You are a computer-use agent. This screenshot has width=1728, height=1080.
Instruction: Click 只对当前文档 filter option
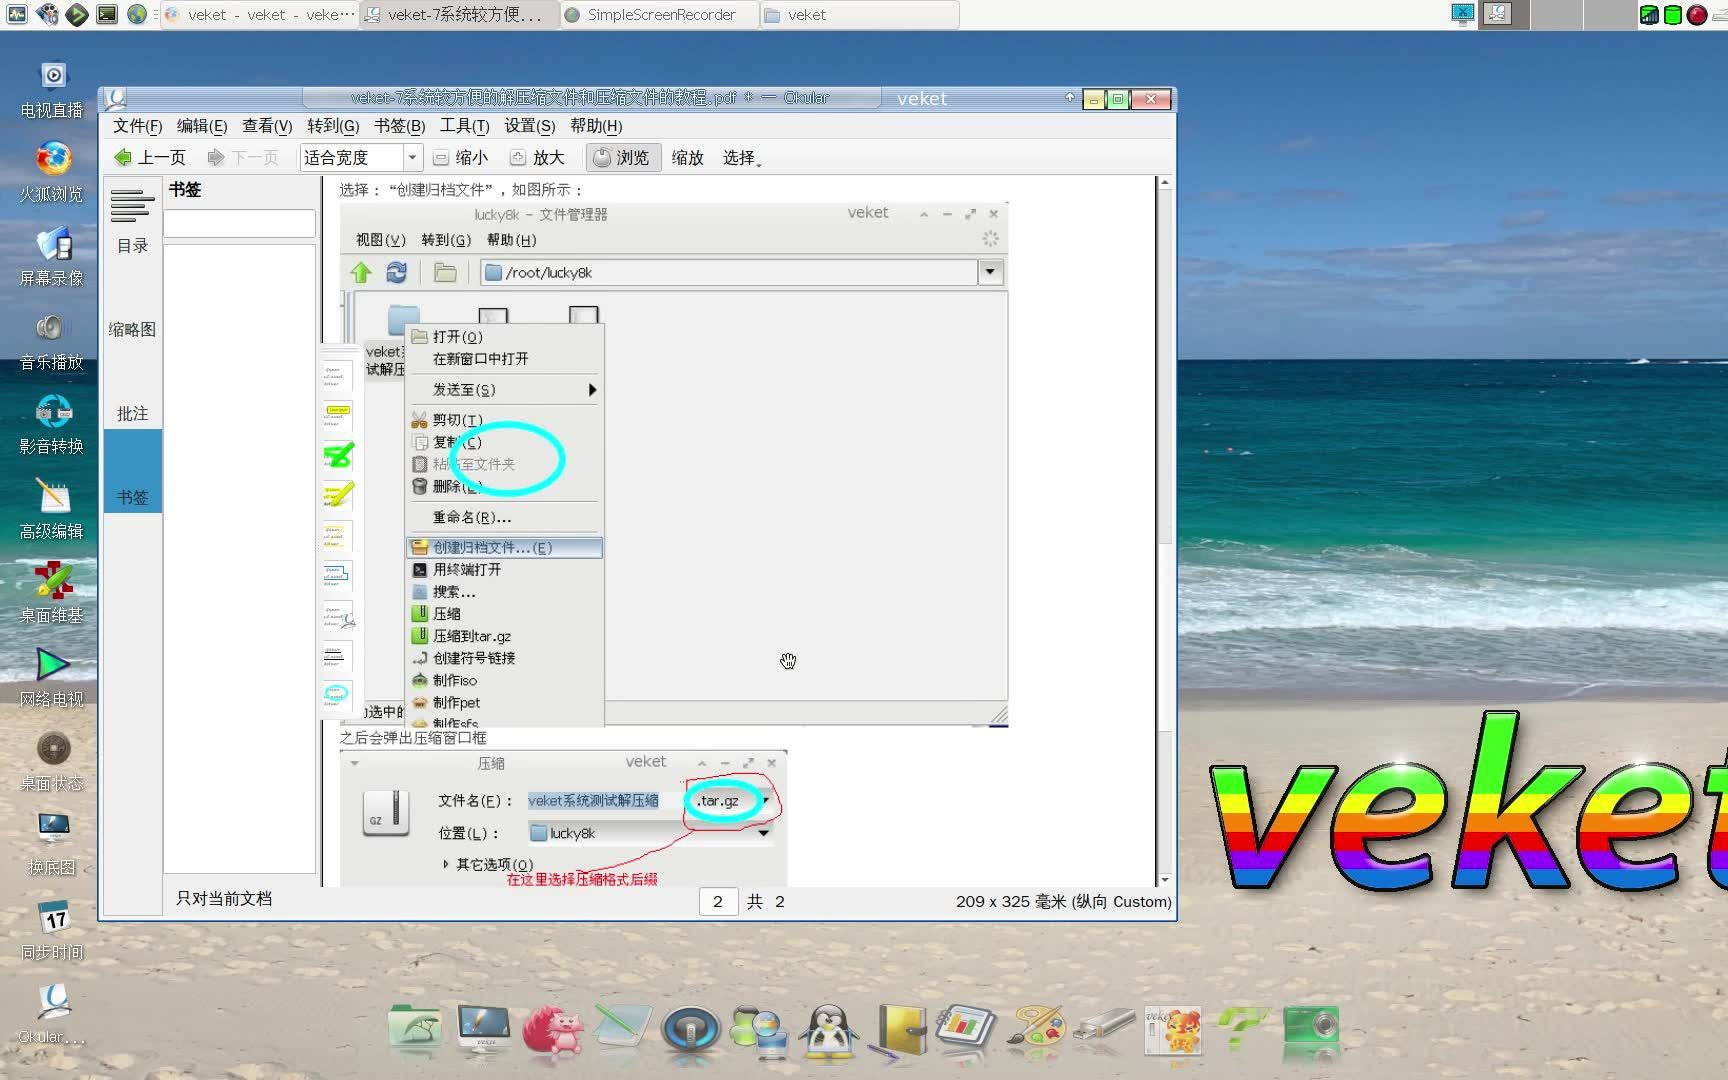pyautogui.click(x=224, y=899)
